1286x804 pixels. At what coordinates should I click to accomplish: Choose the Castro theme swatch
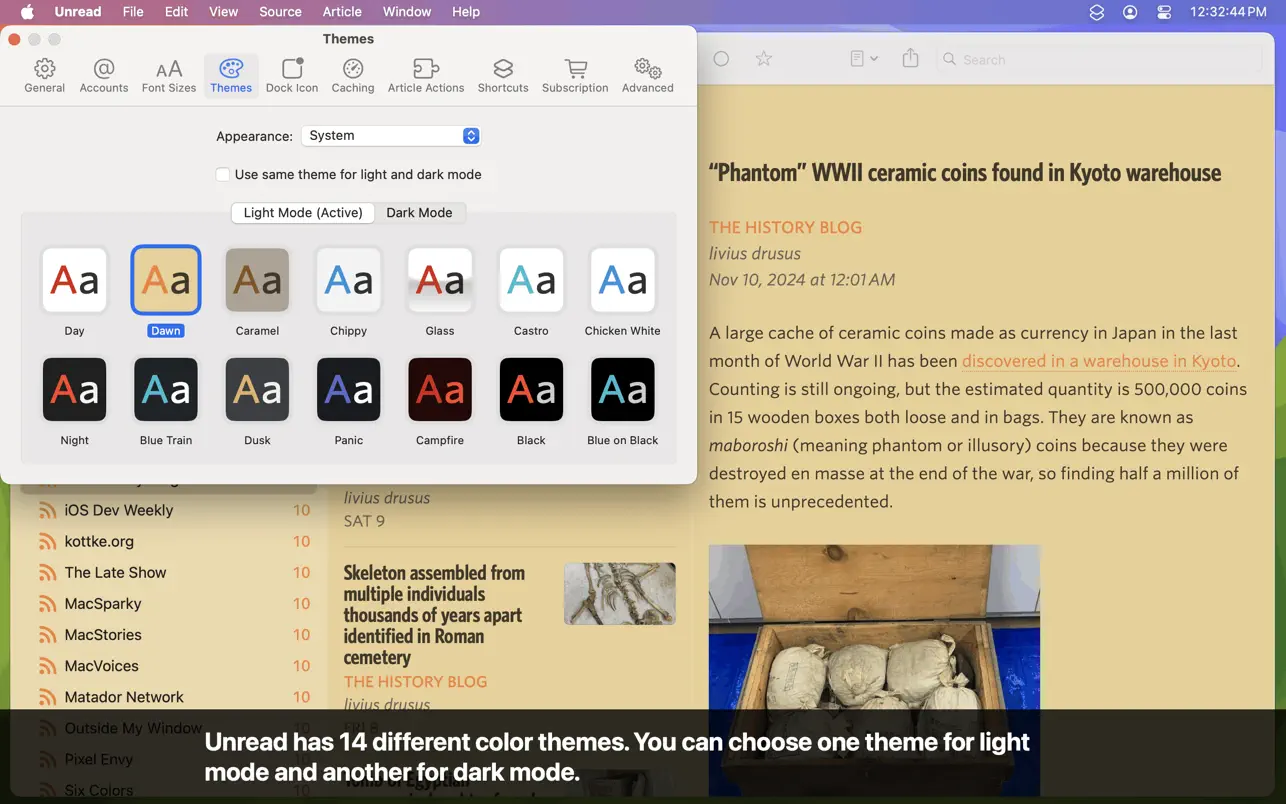click(x=531, y=280)
